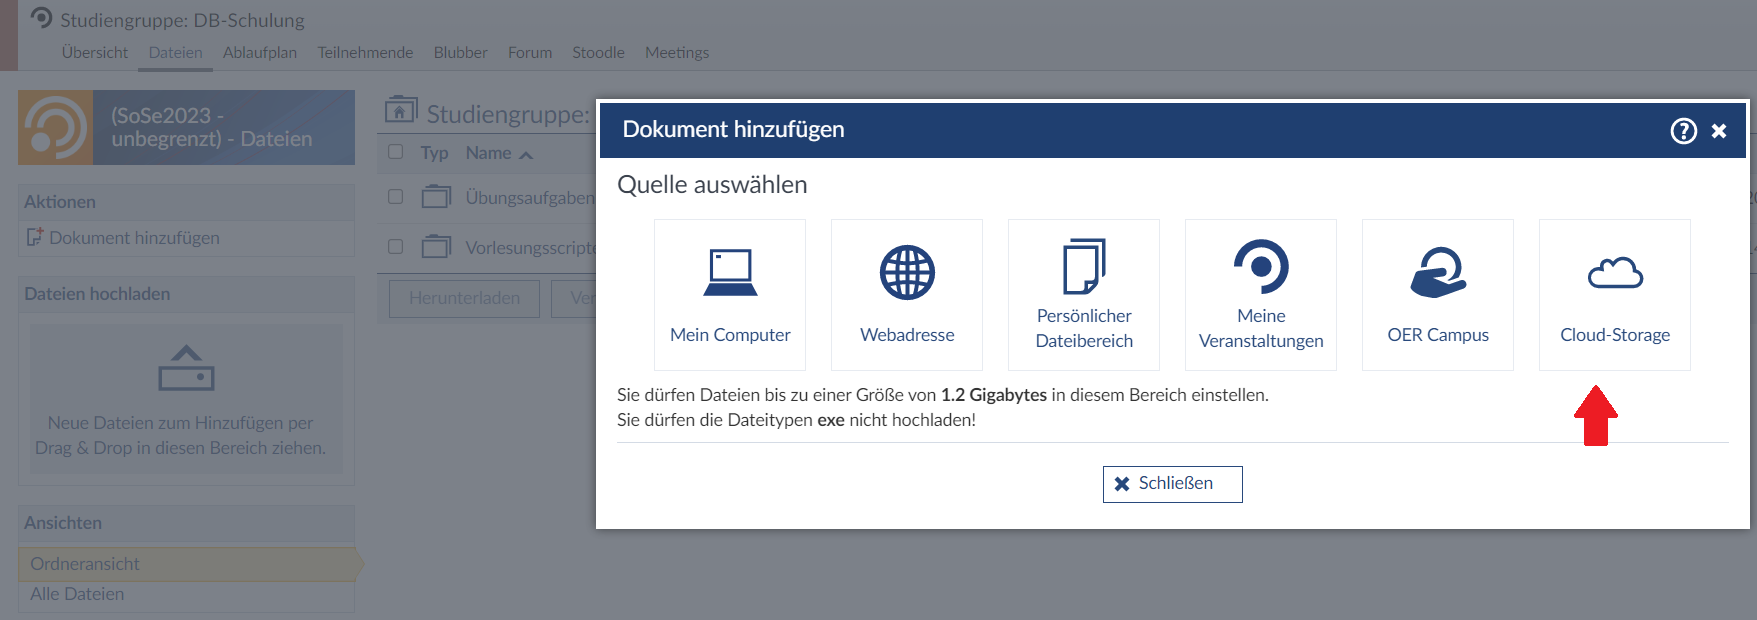Toggle the select-all checkbox in table header
The image size is (1757, 620).
pos(396,152)
